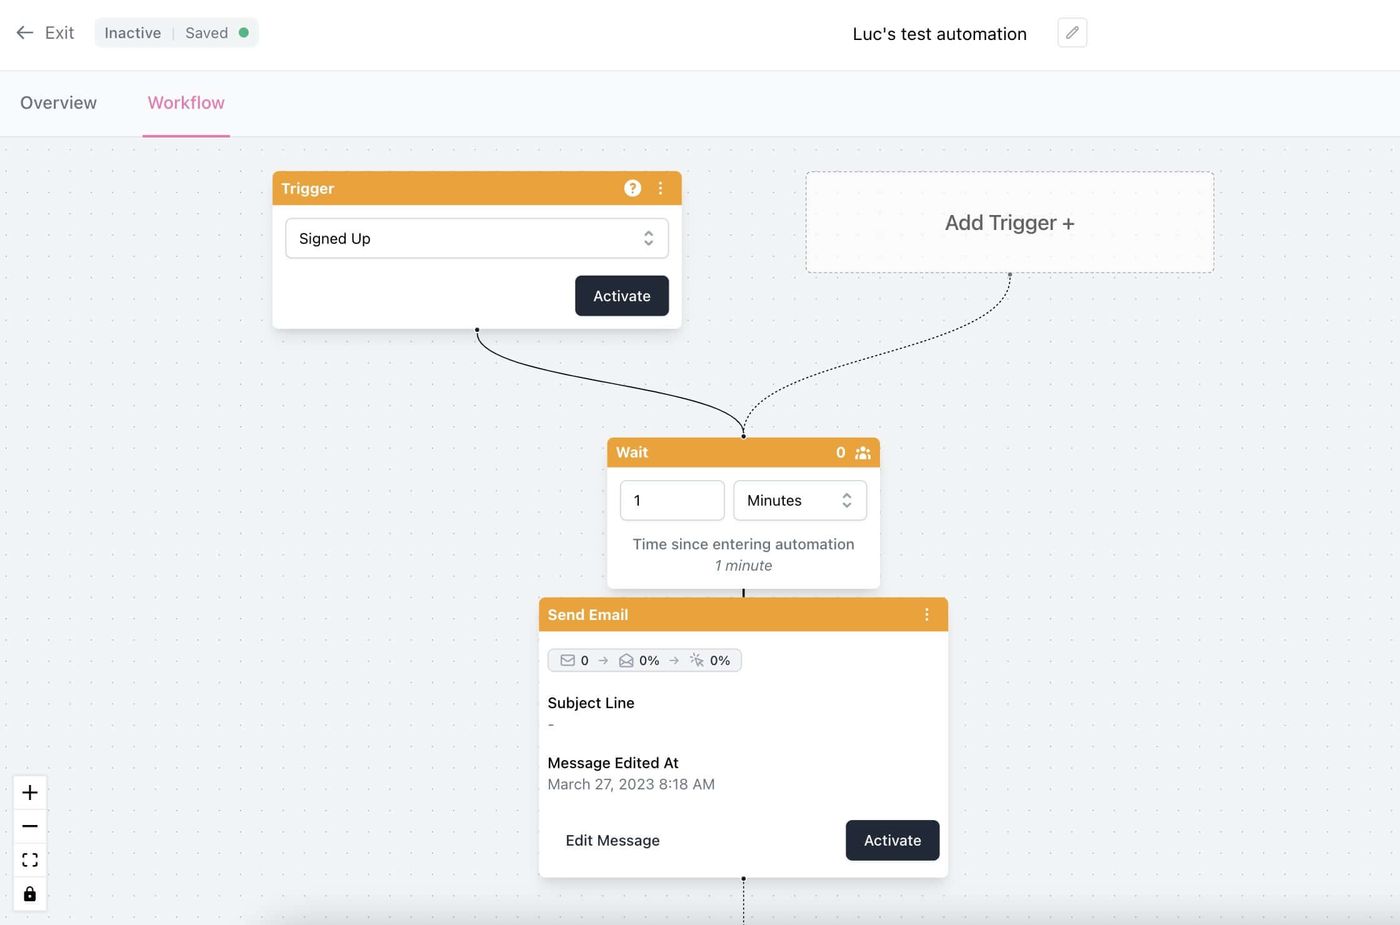Click the pencil icon to rename automation
This screenshot has width=1400, height=925.
[1072, 33]
